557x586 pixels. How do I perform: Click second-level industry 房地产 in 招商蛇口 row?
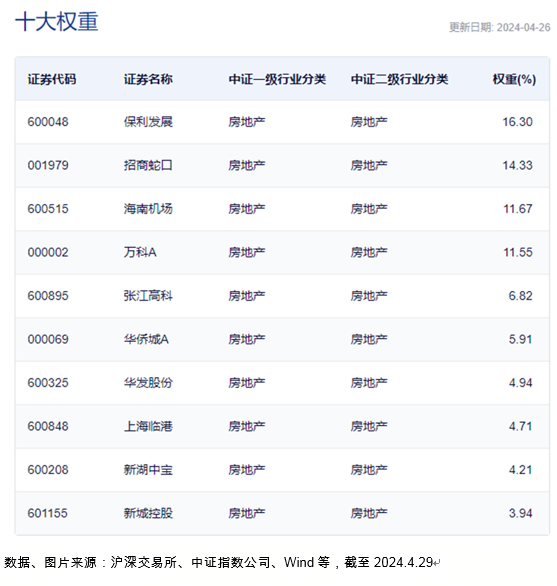tap(369, 165)
